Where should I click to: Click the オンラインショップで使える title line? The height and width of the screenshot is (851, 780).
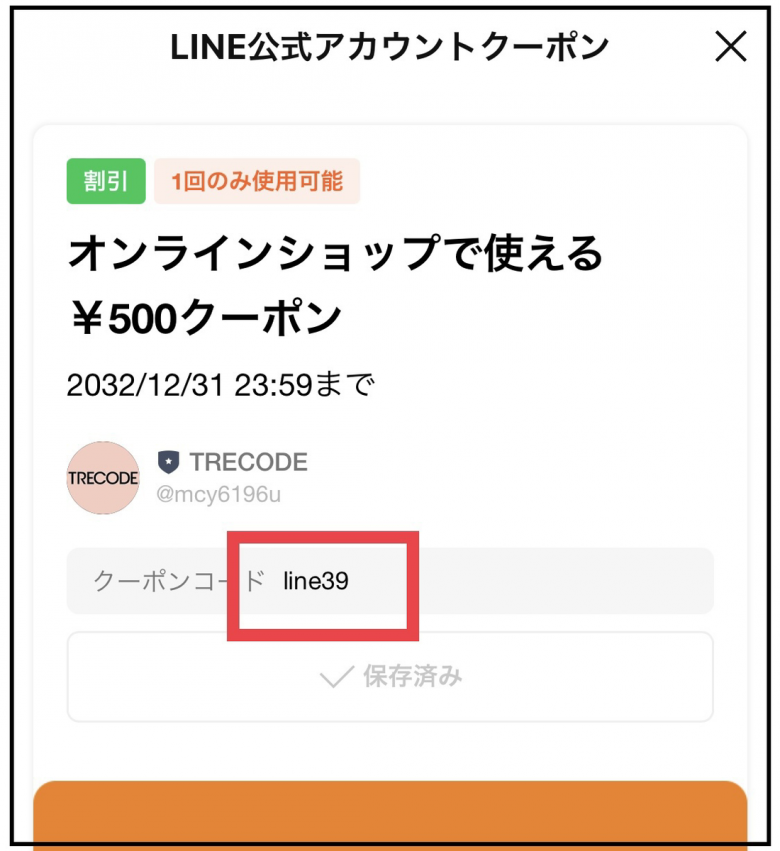[x=335, y=255]
